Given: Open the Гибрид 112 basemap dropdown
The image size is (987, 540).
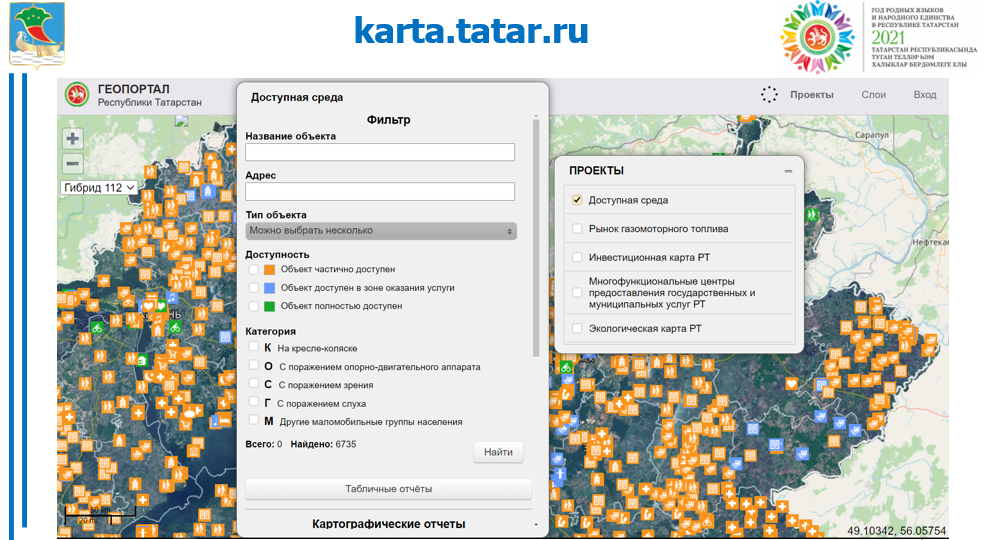Looking at the screenshot, I should pyautogui.click(x=99, y=187).
